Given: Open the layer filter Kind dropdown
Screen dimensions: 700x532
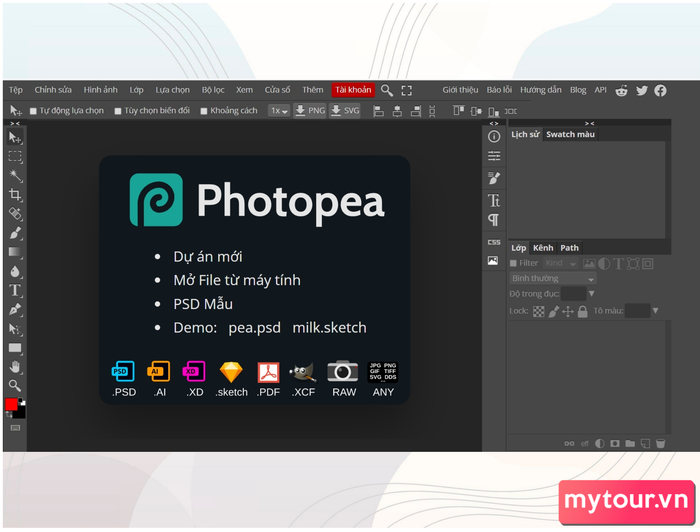Looking at the screenshot, I should [x=561, y=263].
